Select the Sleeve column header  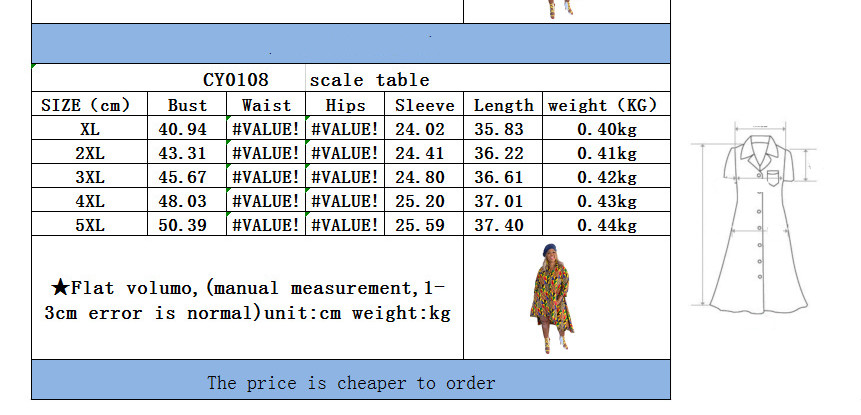click(424, 105)
